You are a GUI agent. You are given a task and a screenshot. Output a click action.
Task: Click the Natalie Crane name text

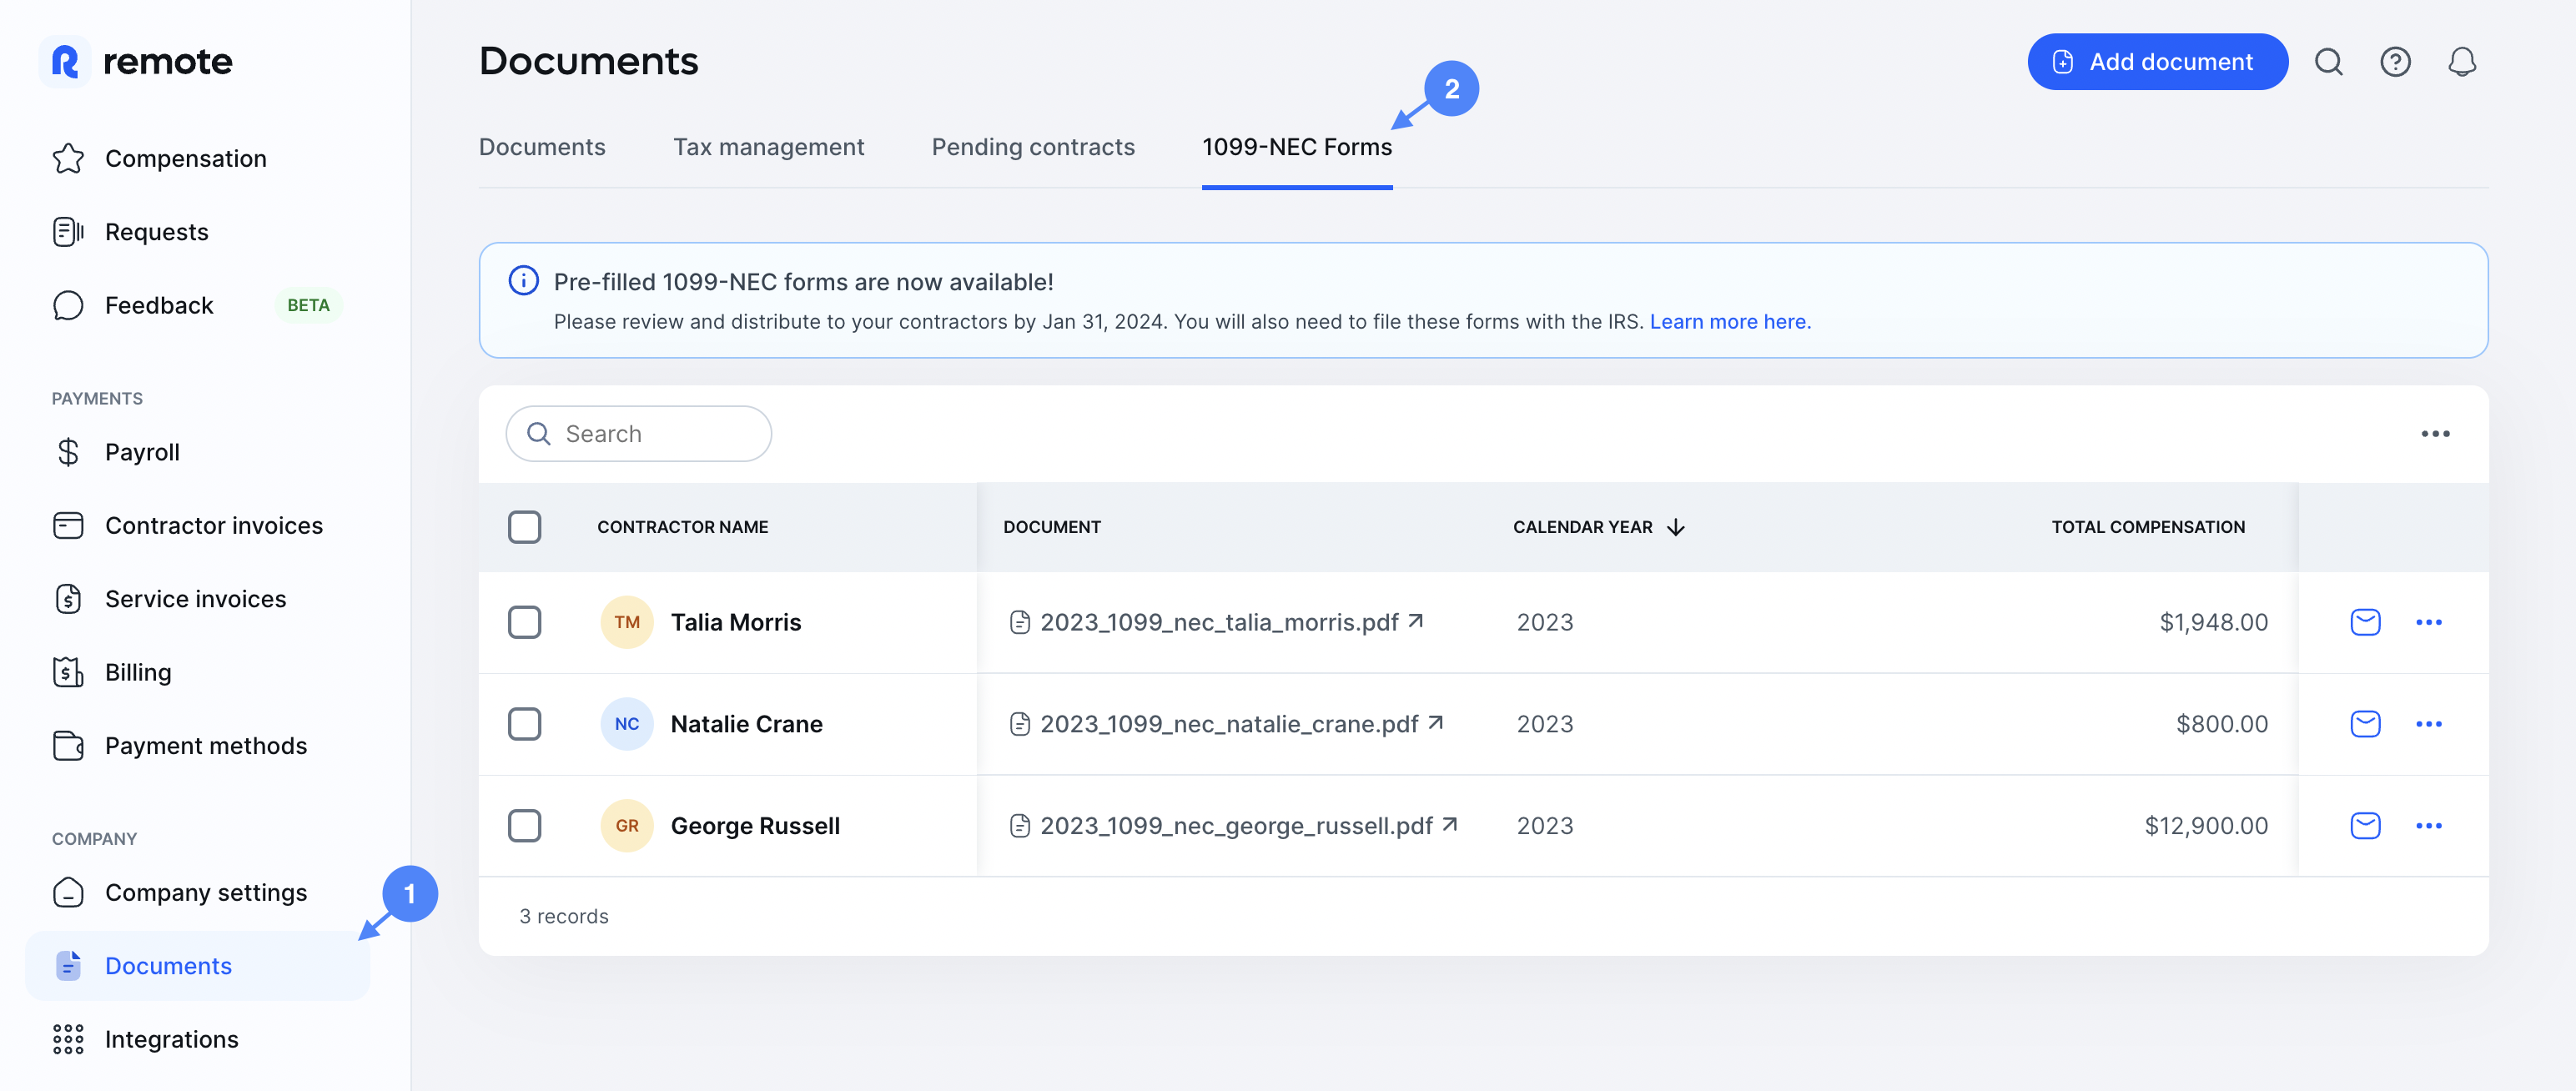pyautogui.click(x=747, y=724)
